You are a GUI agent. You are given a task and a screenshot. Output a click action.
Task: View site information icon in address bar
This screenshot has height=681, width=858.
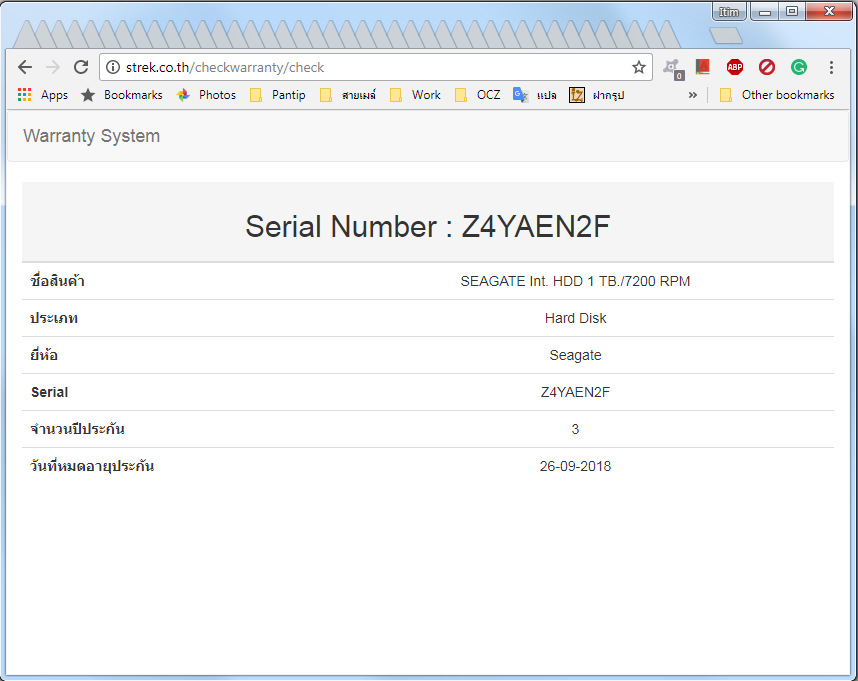click(113, 67)
